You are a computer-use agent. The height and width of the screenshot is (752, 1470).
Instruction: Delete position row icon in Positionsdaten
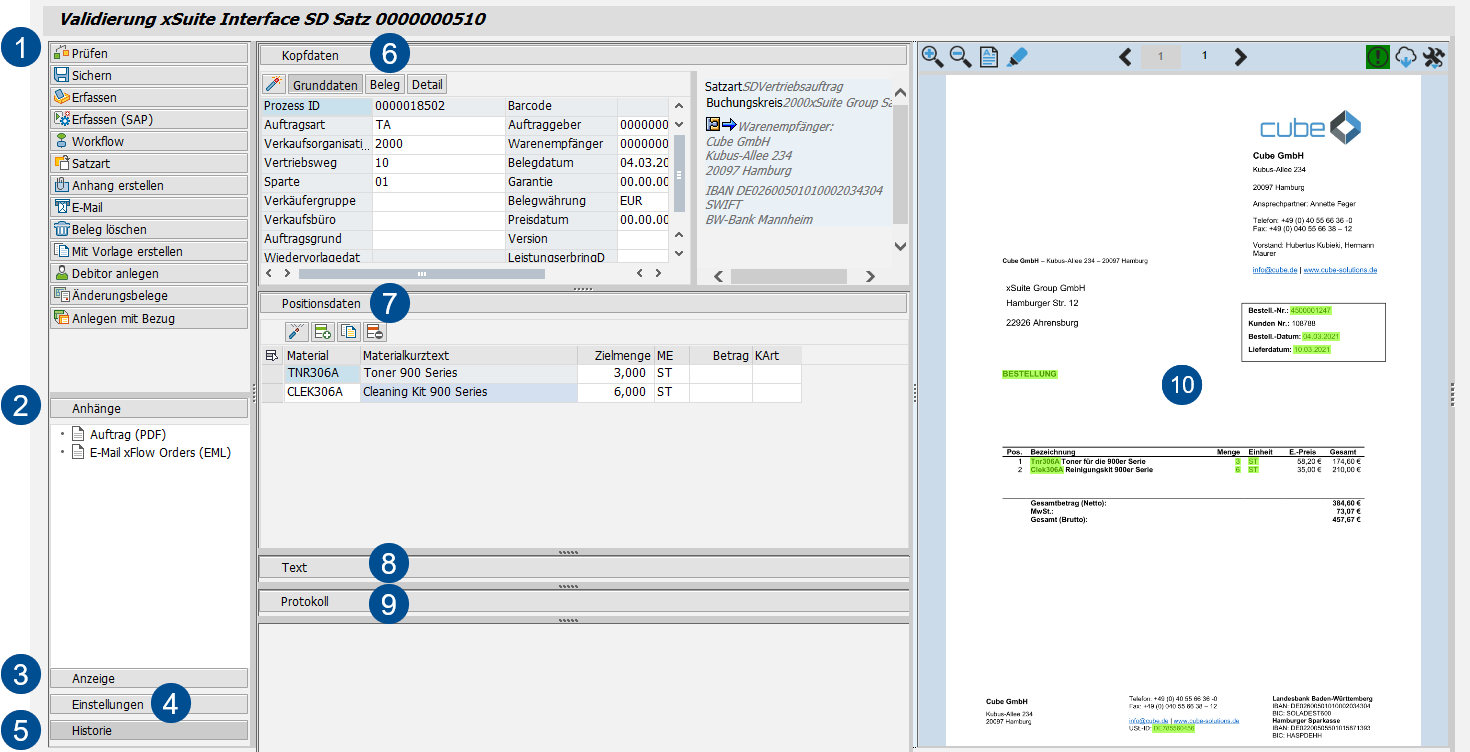(x=375, y=332)
